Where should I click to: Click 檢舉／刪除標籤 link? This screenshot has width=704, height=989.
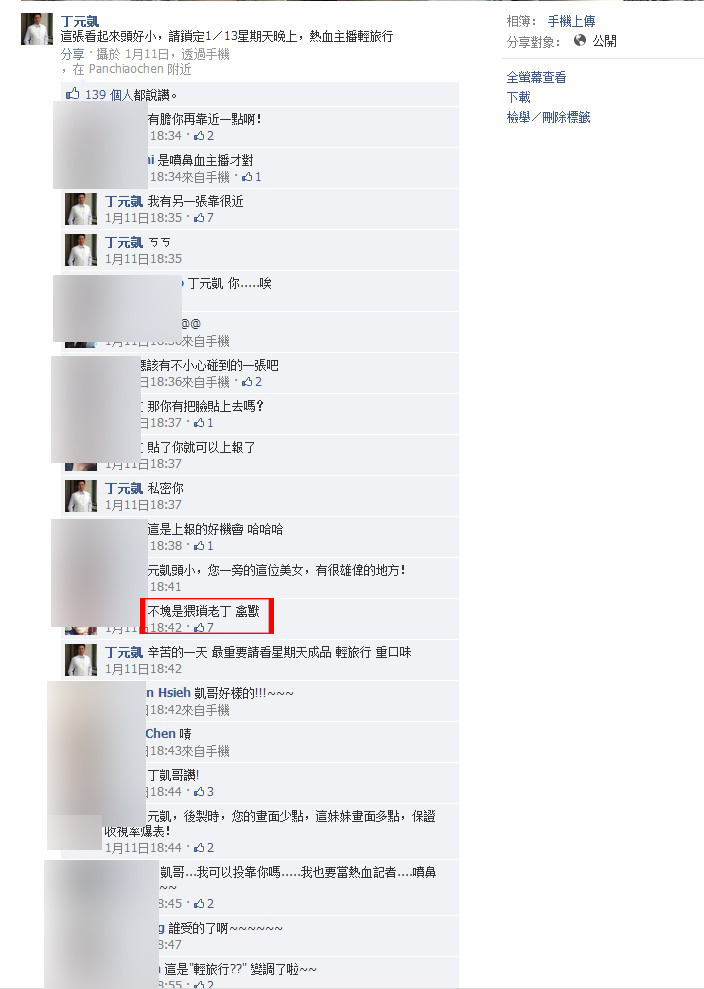click(x=548, y=117)
